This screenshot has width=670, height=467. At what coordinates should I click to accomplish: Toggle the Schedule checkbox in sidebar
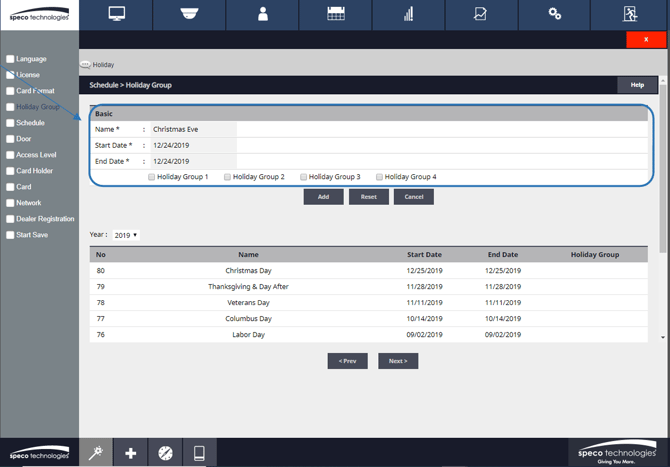pos(10,123)
